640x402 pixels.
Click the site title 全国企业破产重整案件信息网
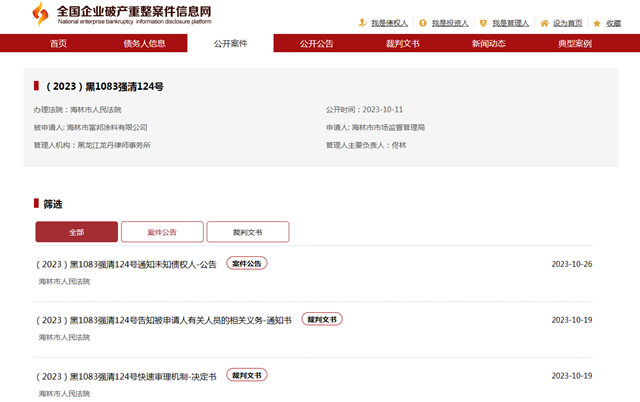134,11
